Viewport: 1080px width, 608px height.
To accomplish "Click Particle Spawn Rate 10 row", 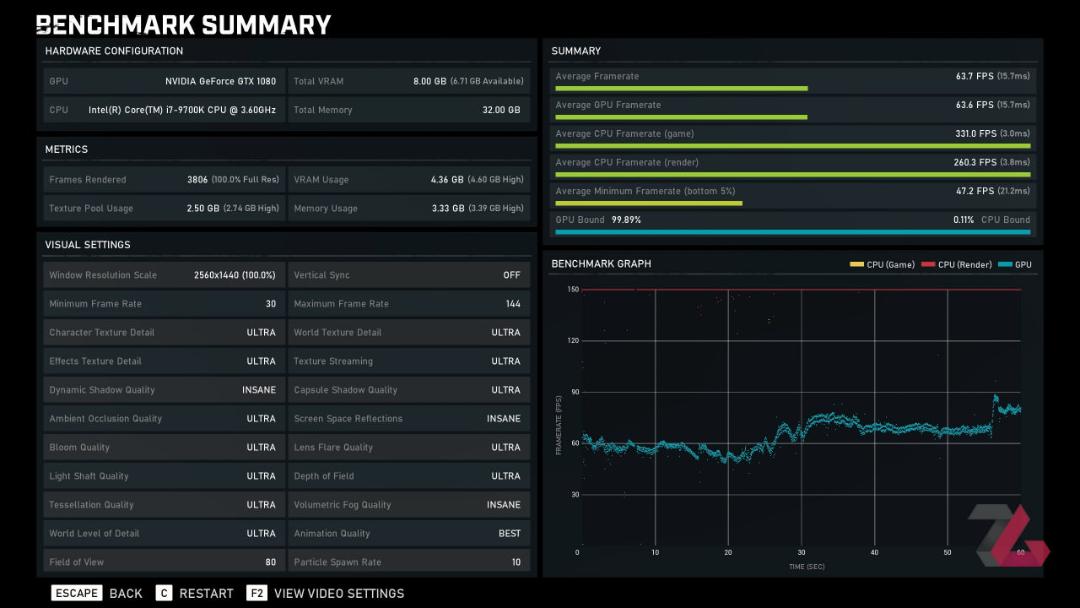I will point(408,562).
